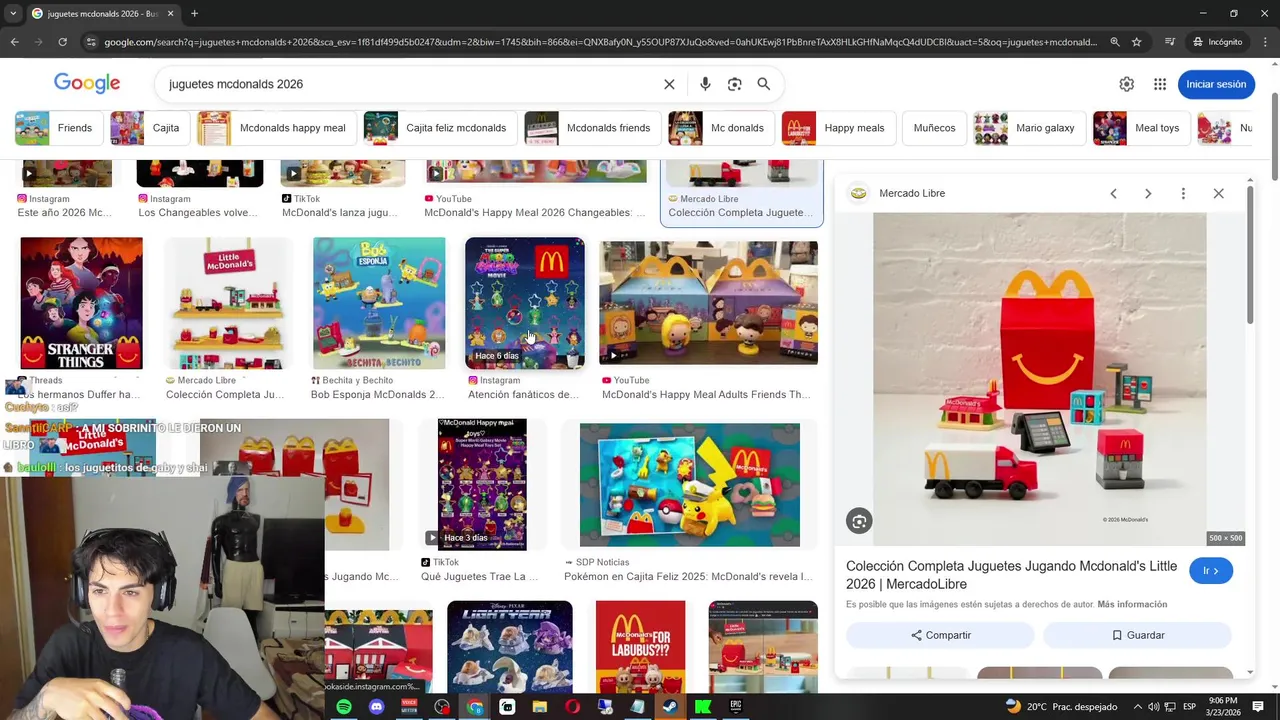
Task: Open Opera browser from the taskbar
Action: coord(572,707)
